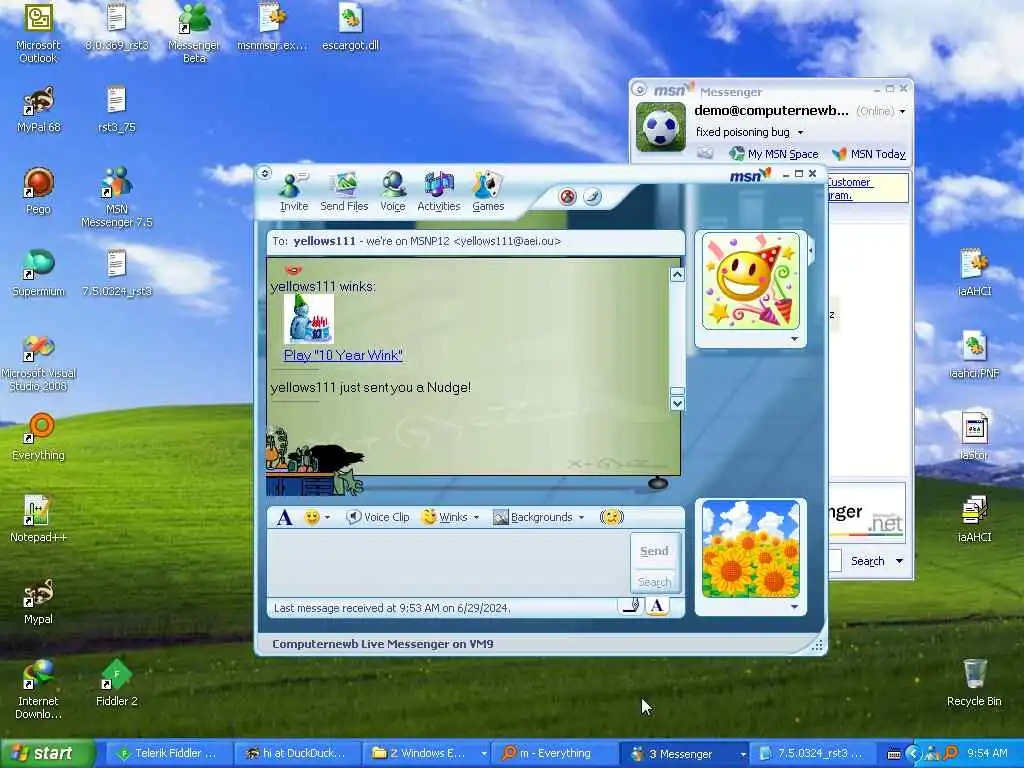The width and height of the screenshot is (1024, 768).
Task: Open the font formatting A button
Action: [x=284, y=517]
